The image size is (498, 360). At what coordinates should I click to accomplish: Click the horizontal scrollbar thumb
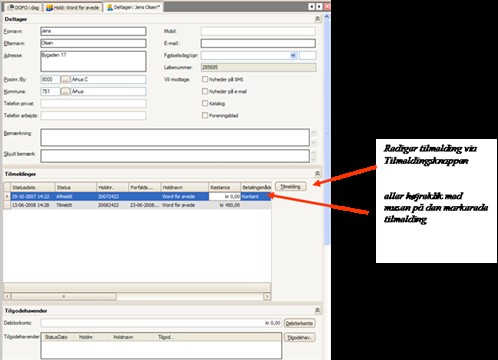(64, 296)
